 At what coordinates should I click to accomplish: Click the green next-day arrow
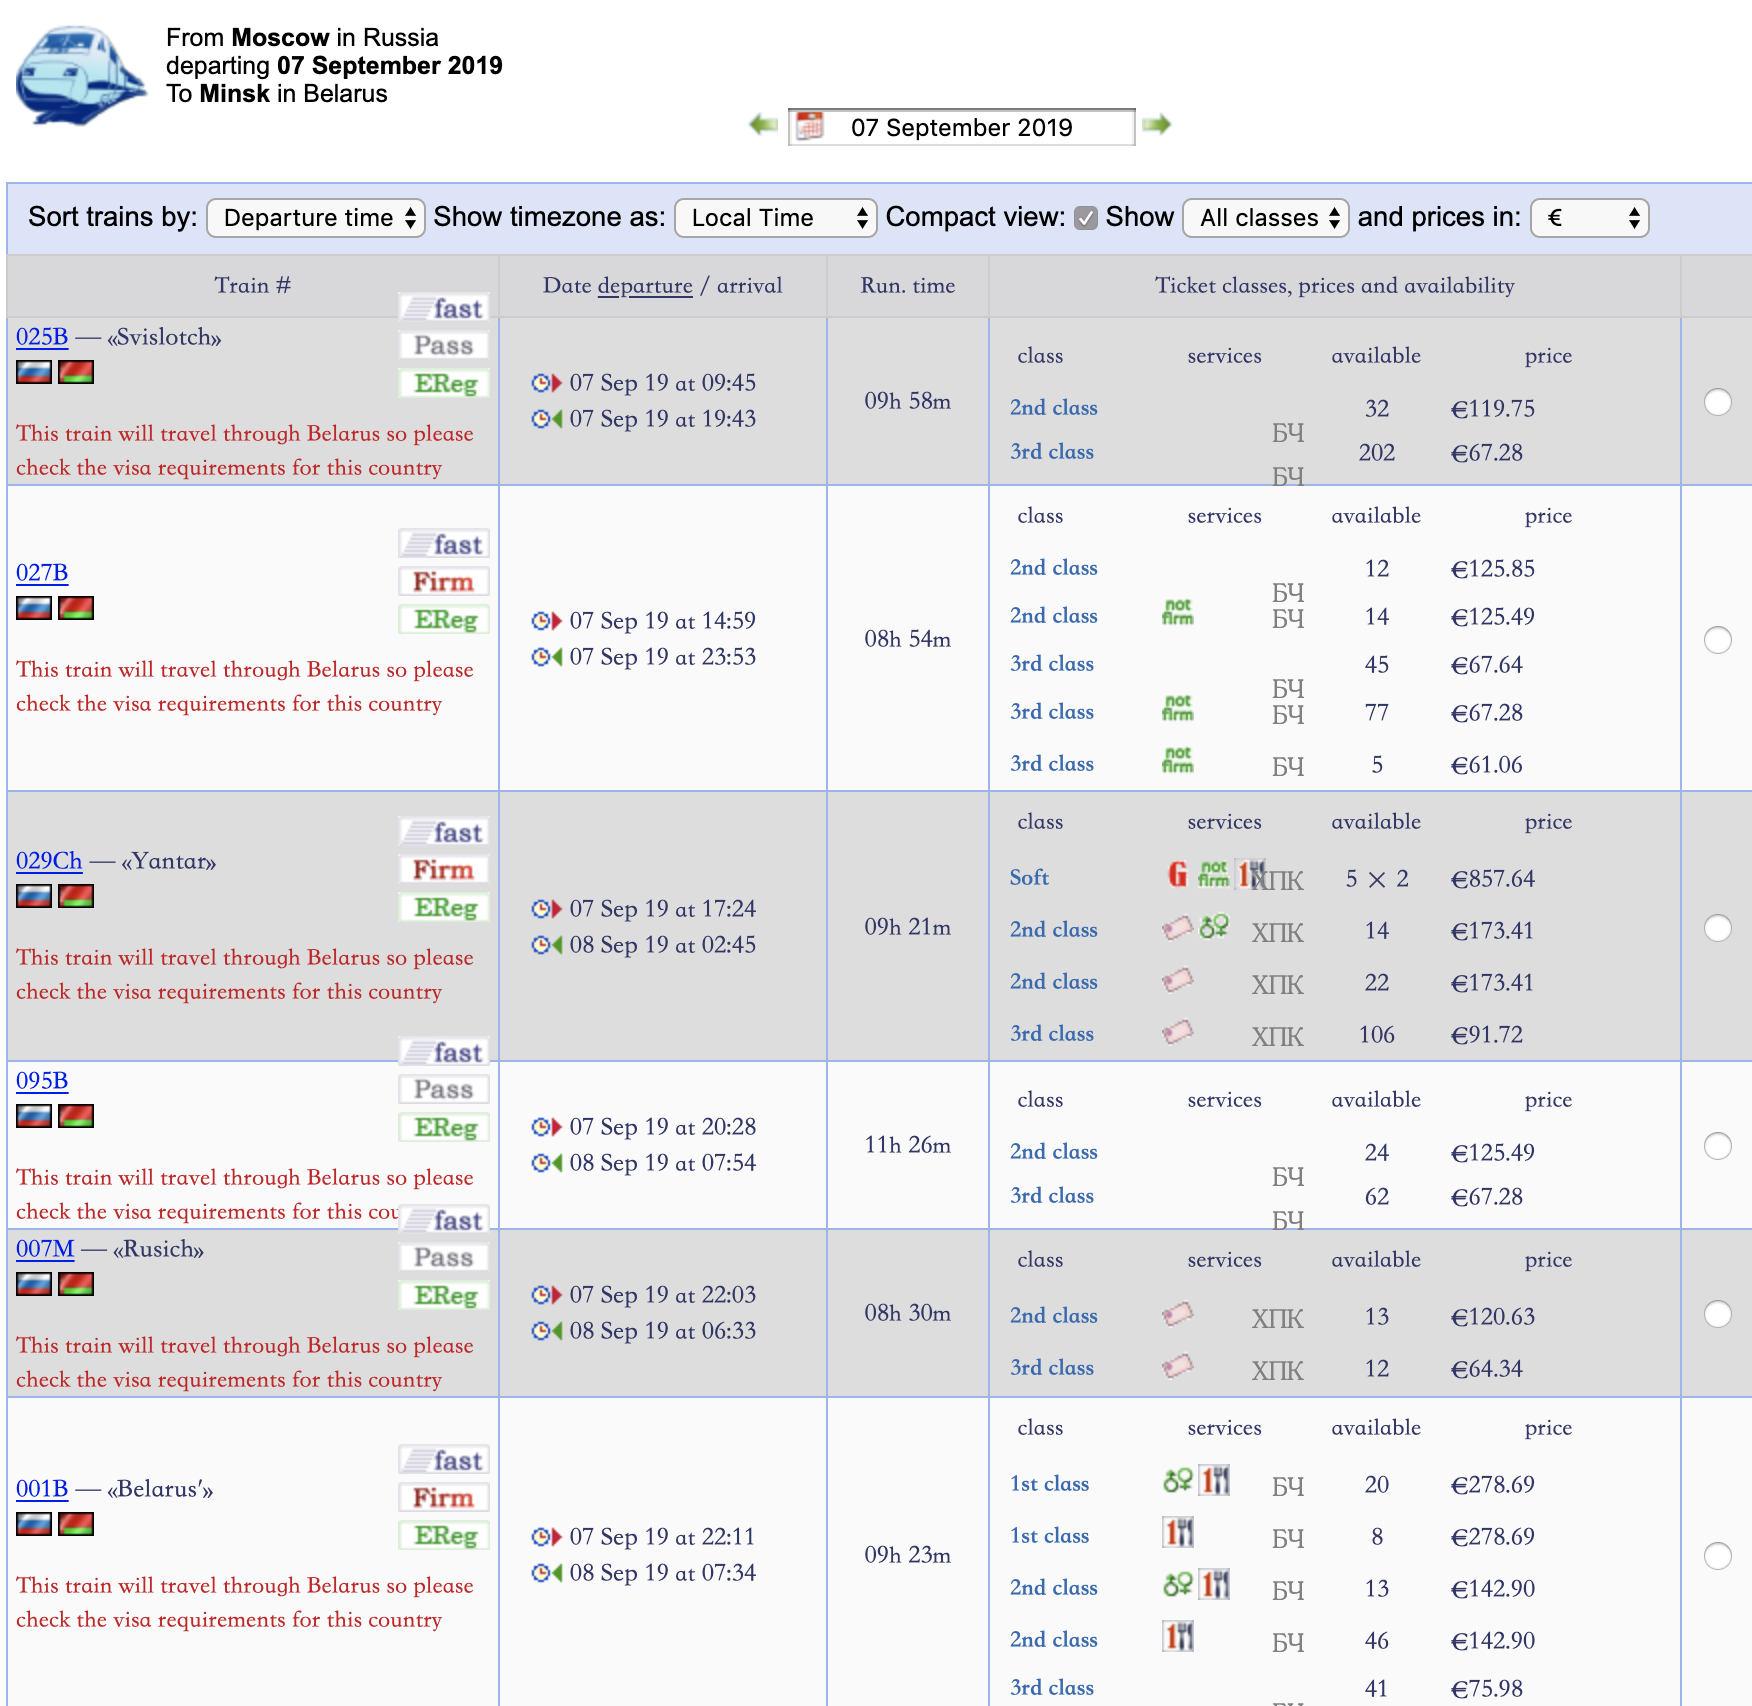coord(1157,125)
